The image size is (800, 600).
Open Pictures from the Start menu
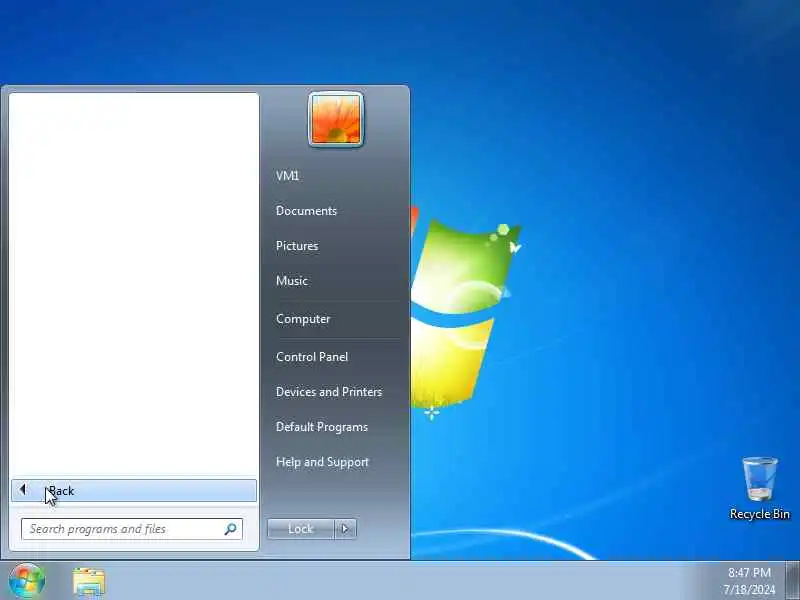coord(297,245)
